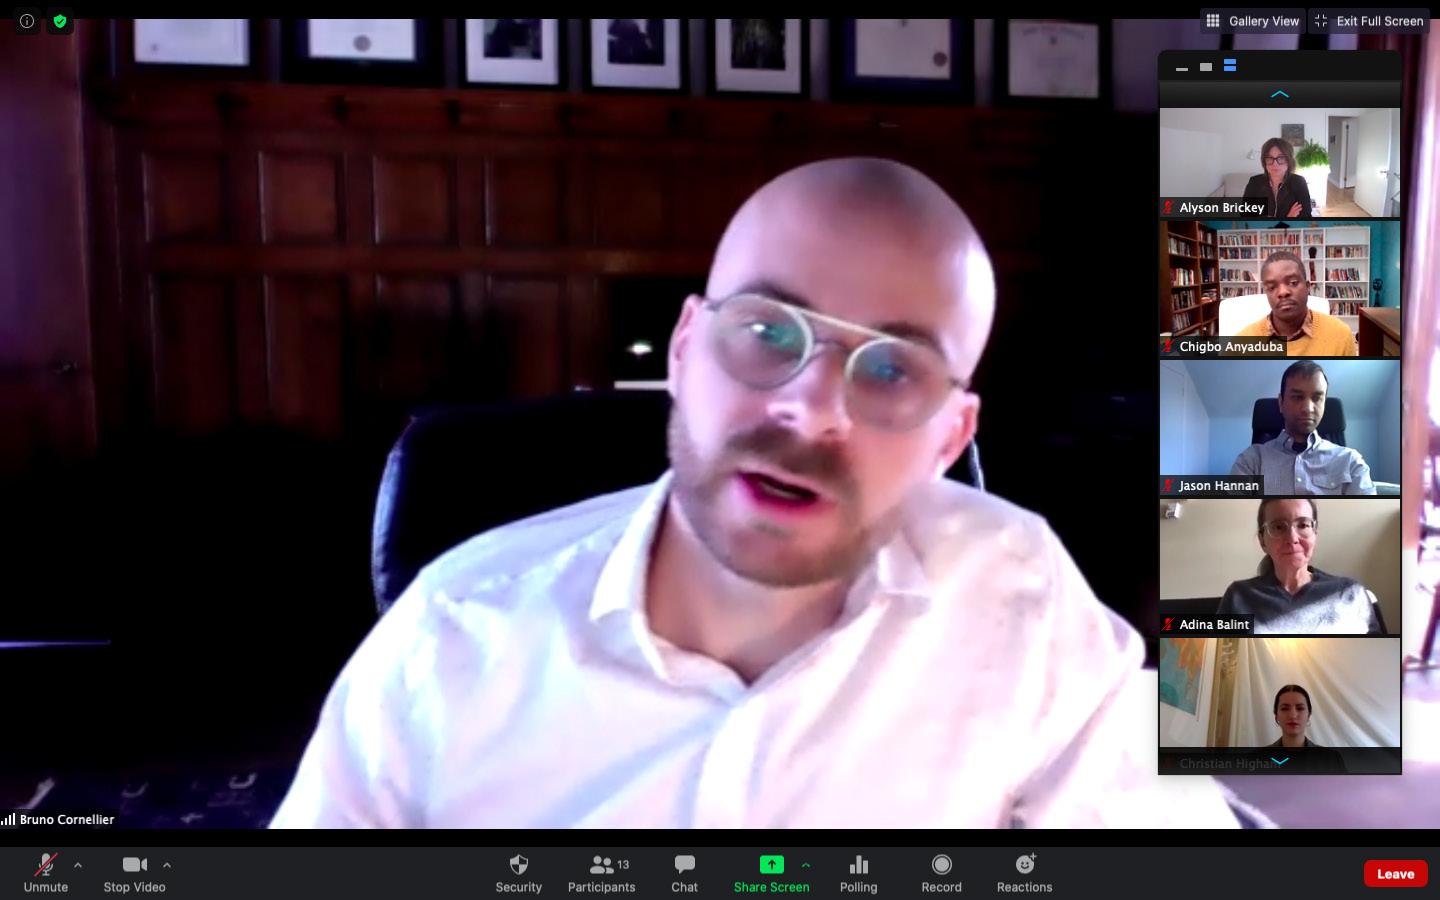Click the Adina Balint name label
Image resolution: width=1440 pixels, height=900 pixels.
pos(1214,624)
